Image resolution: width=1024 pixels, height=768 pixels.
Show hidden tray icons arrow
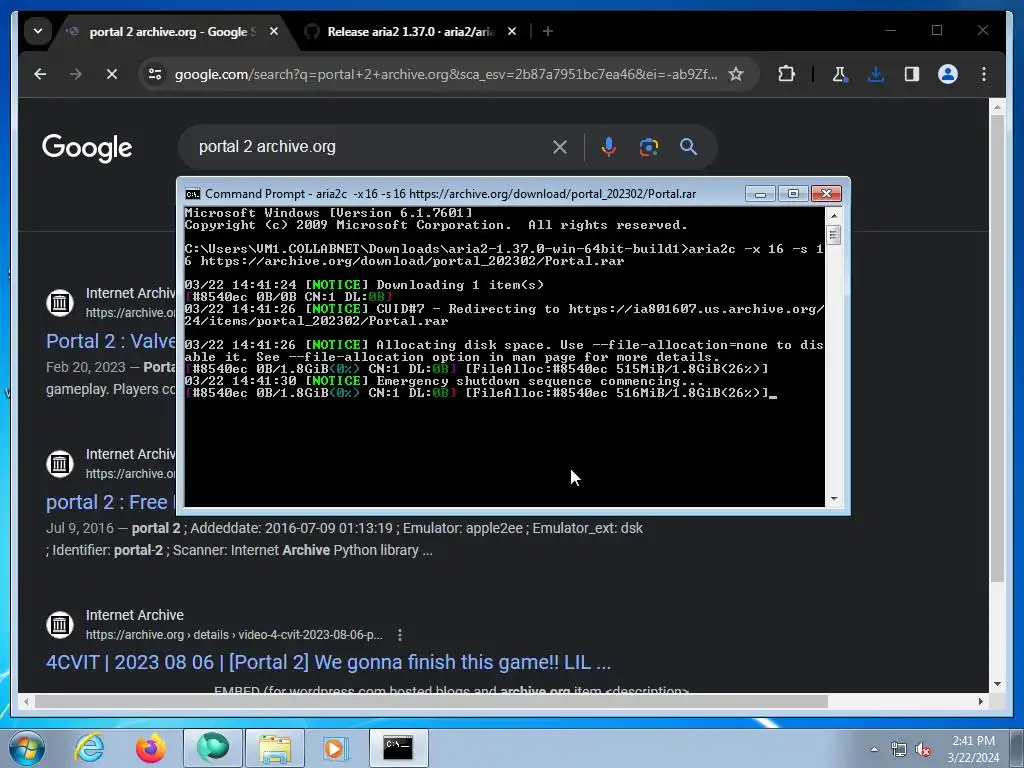coord(874,750)
